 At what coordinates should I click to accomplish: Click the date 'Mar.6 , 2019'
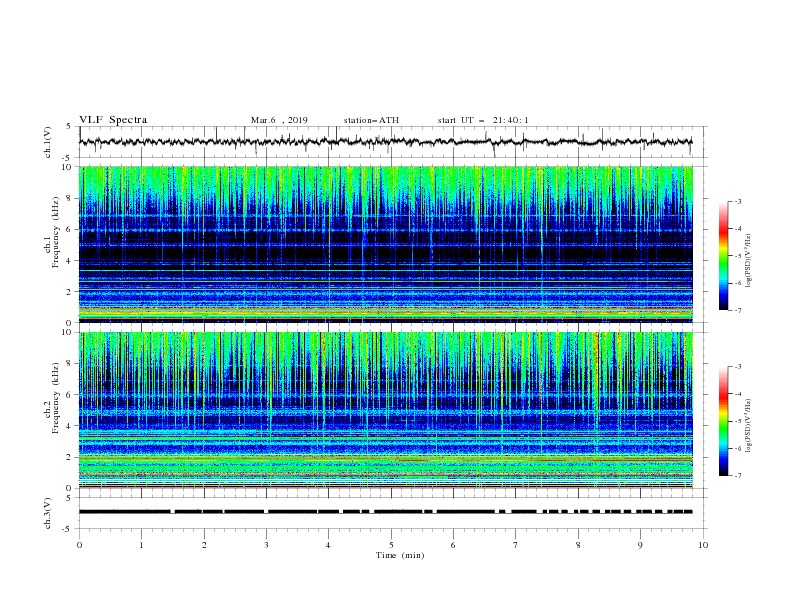coord(279,120)
